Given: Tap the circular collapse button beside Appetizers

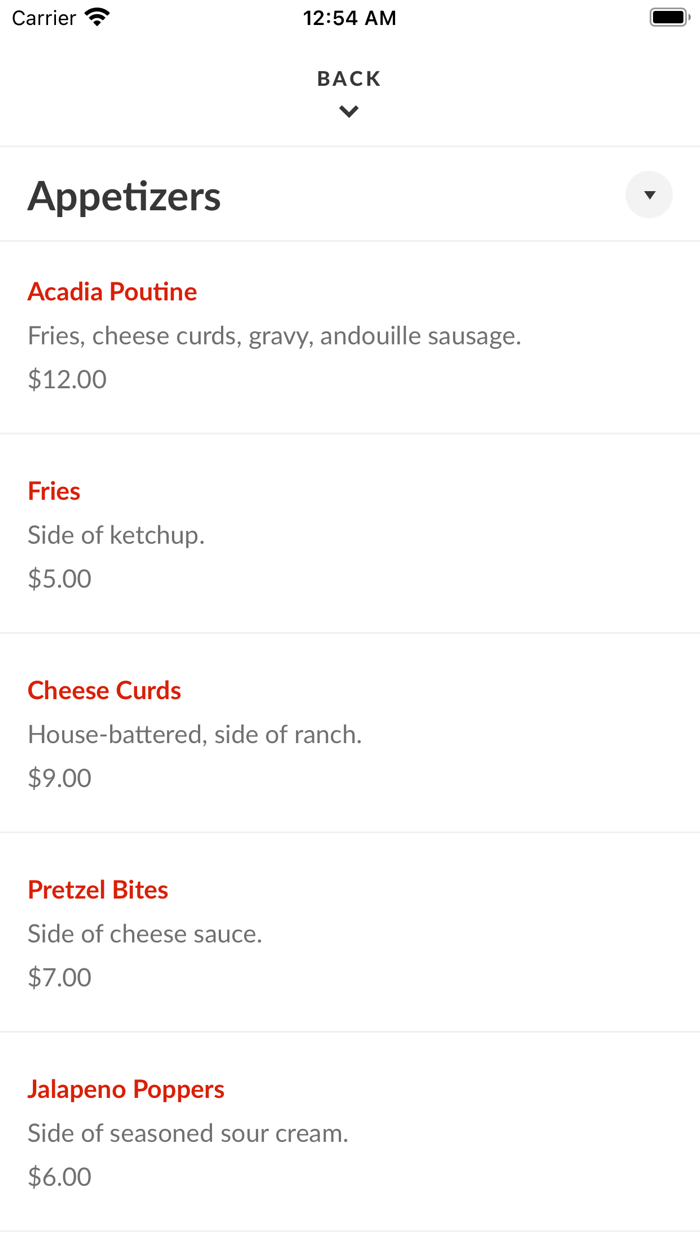Looking at the screenshot, I should [x=648, y=195].
